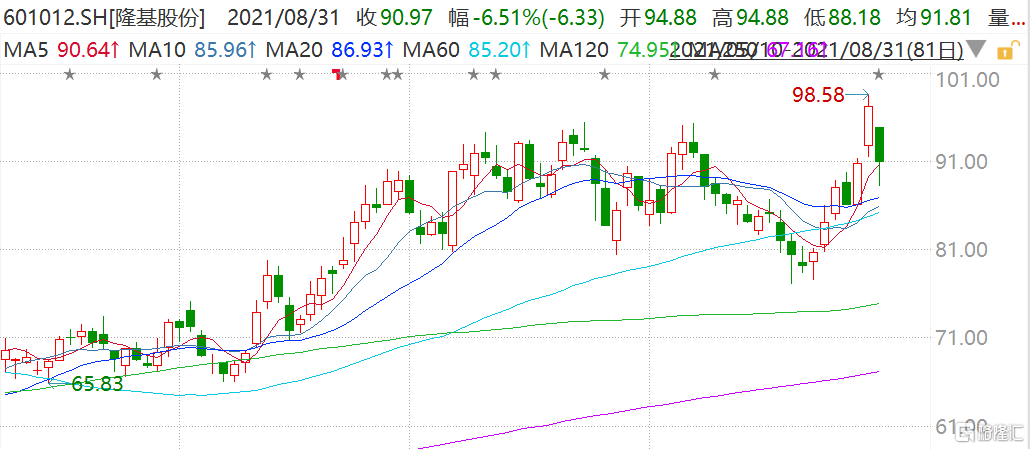Click the MA10 85.96 indicator label
Viewport: 1030px width, 449px height.
192,49
